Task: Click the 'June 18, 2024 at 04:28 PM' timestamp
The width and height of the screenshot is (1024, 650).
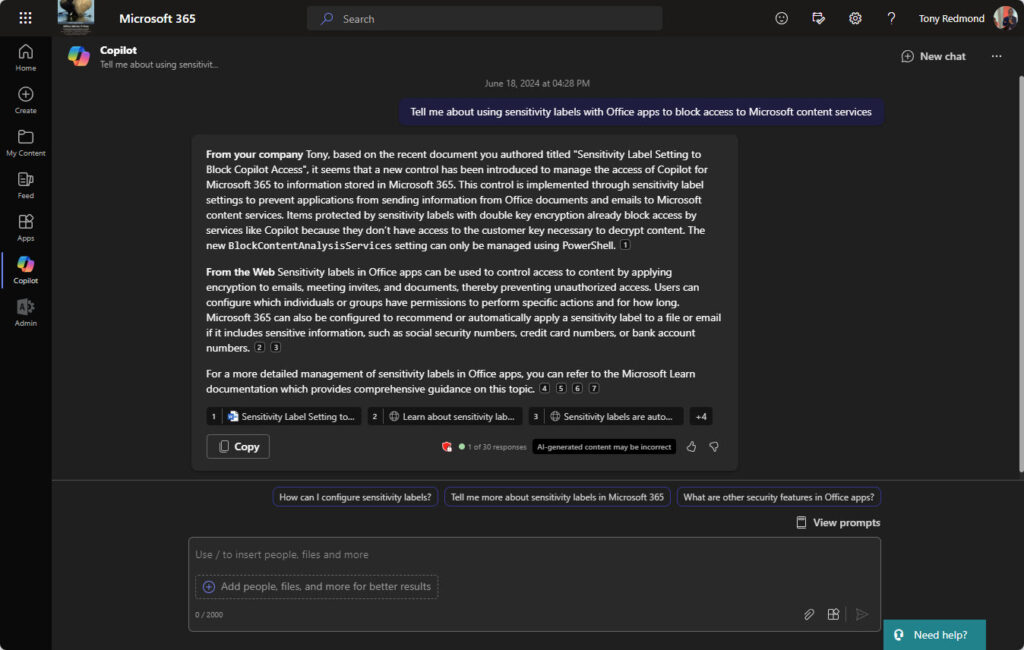Action: coord(537,84)
